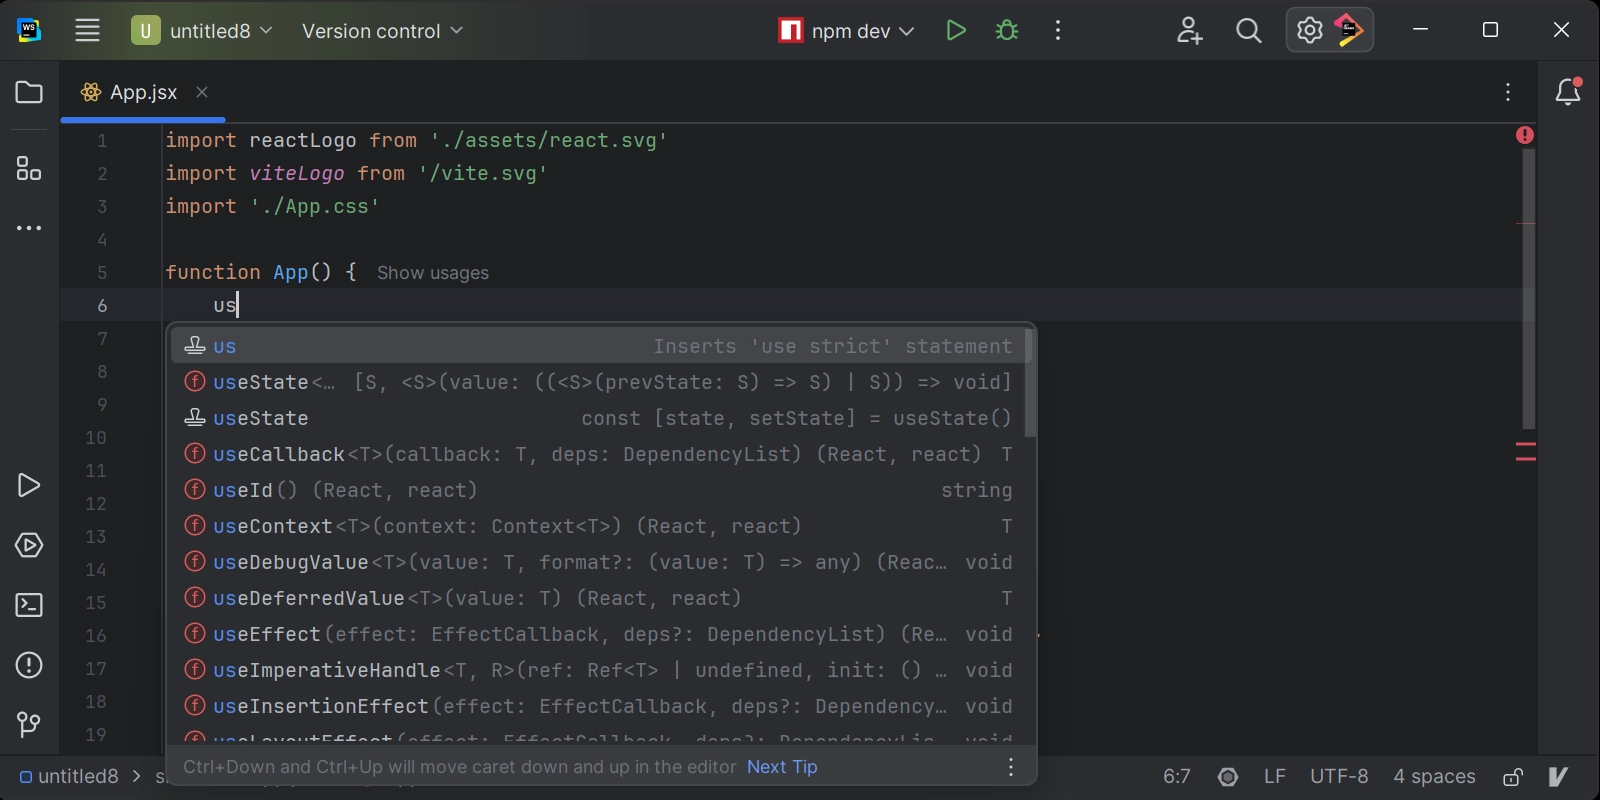This screenshot has height=800, width=1600.
Task: Expand the Version control menu
Action: [382, 31]
